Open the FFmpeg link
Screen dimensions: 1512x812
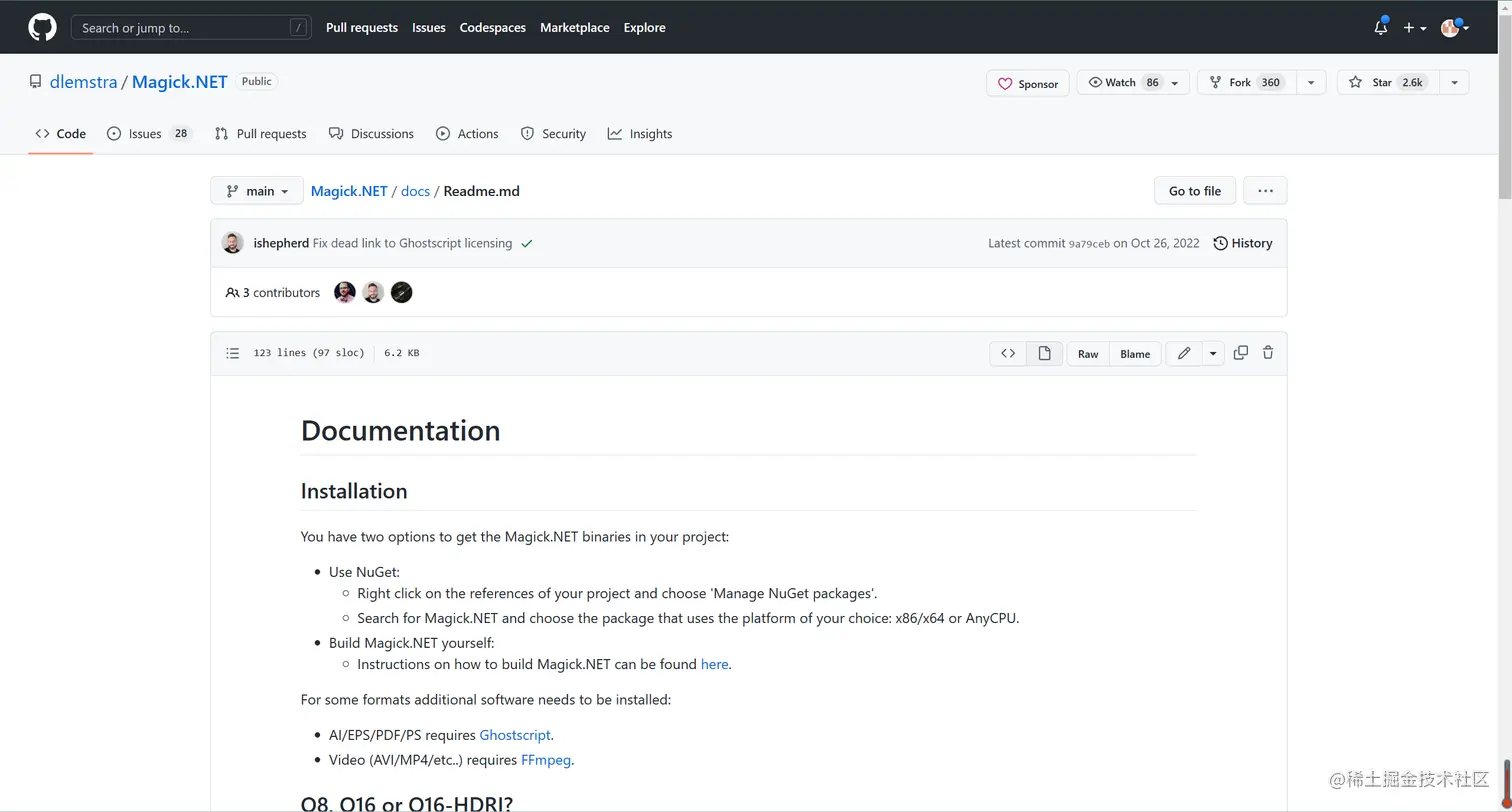pyautogui.click(x=546, y=760)
